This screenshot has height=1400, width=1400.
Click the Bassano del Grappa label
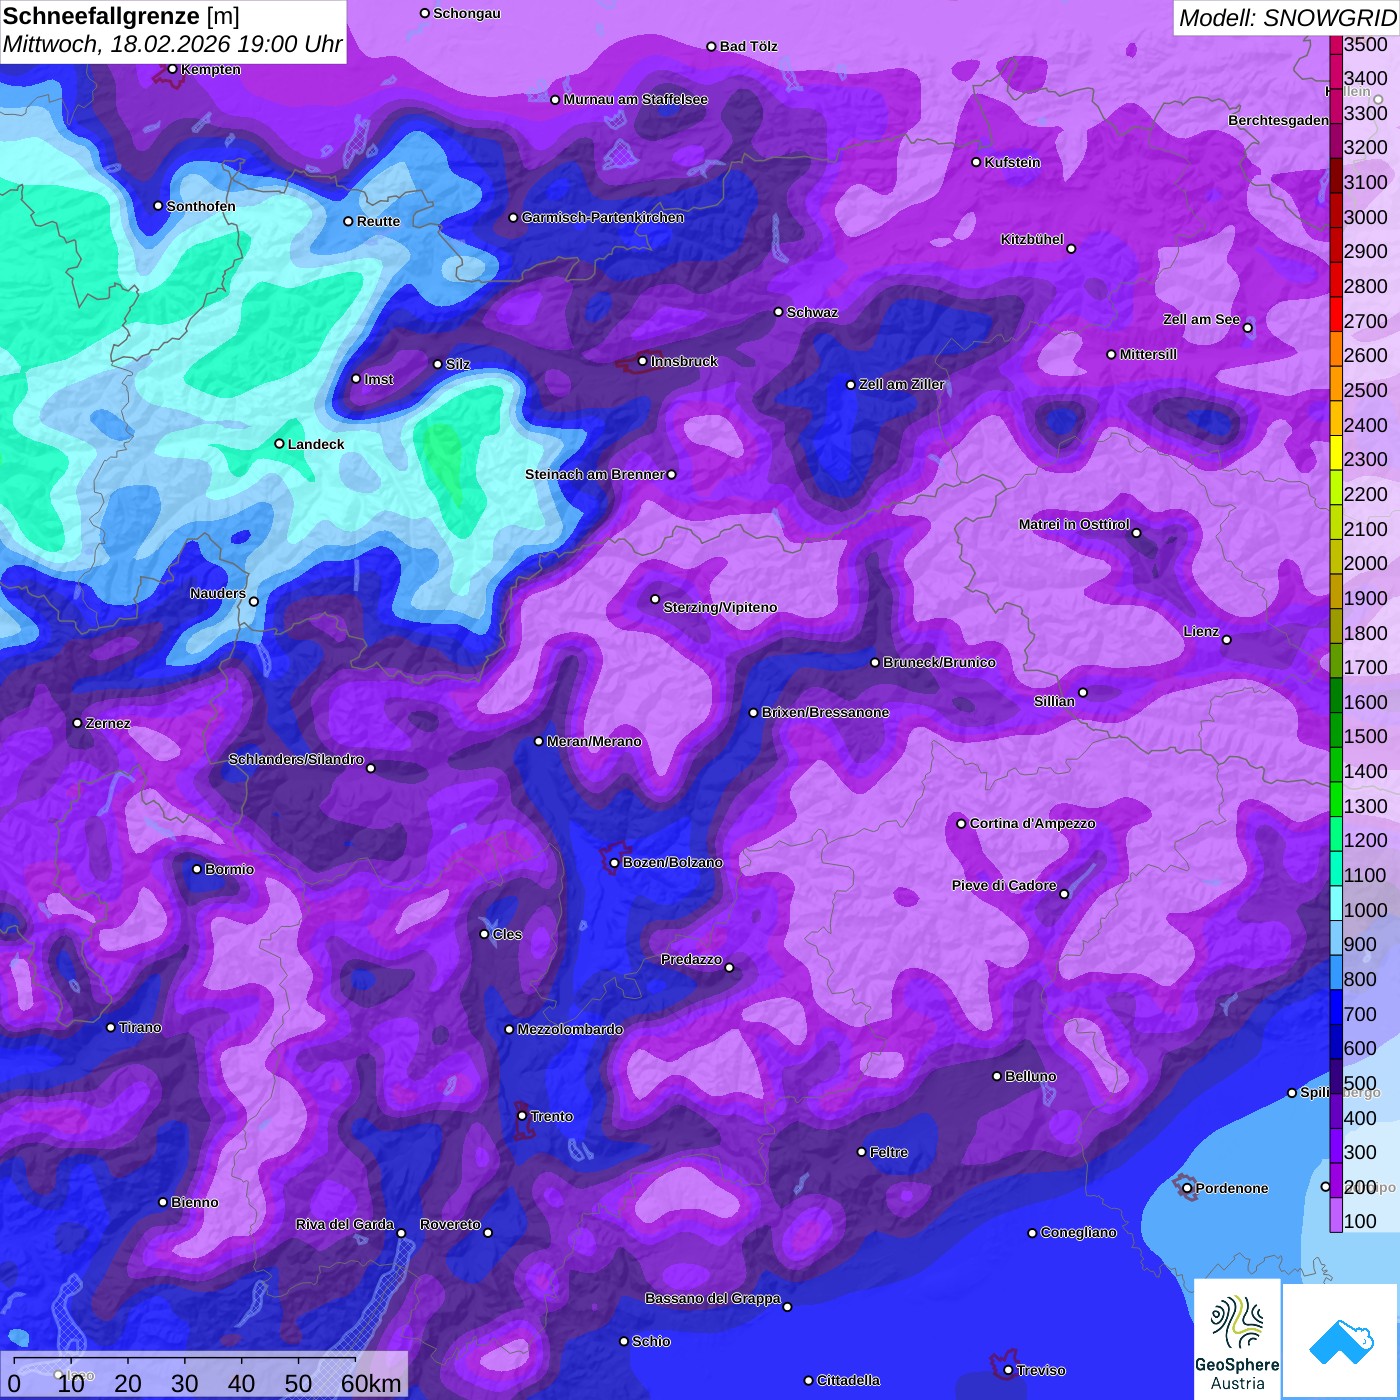coord(713,1298)
